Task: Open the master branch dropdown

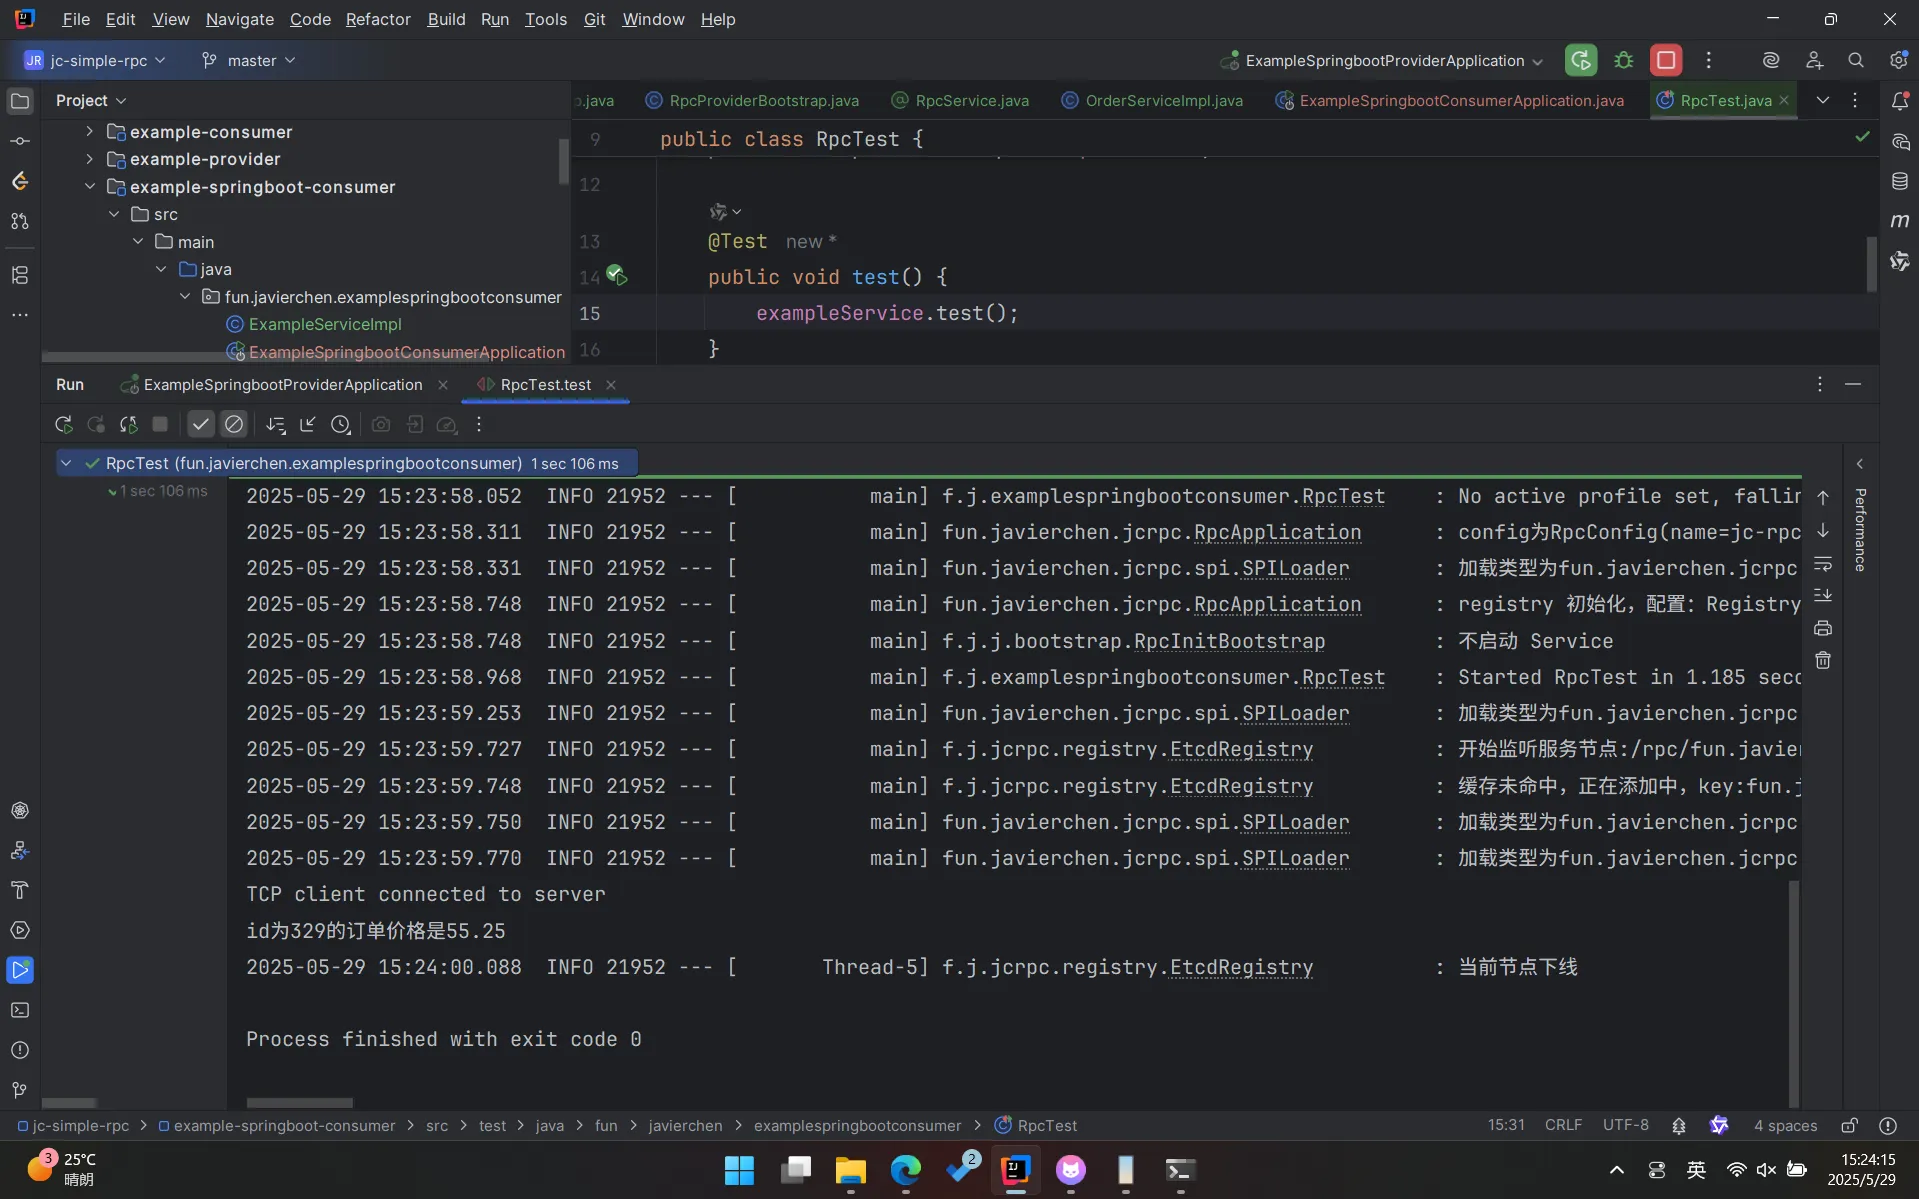Action: coord(249,60)
